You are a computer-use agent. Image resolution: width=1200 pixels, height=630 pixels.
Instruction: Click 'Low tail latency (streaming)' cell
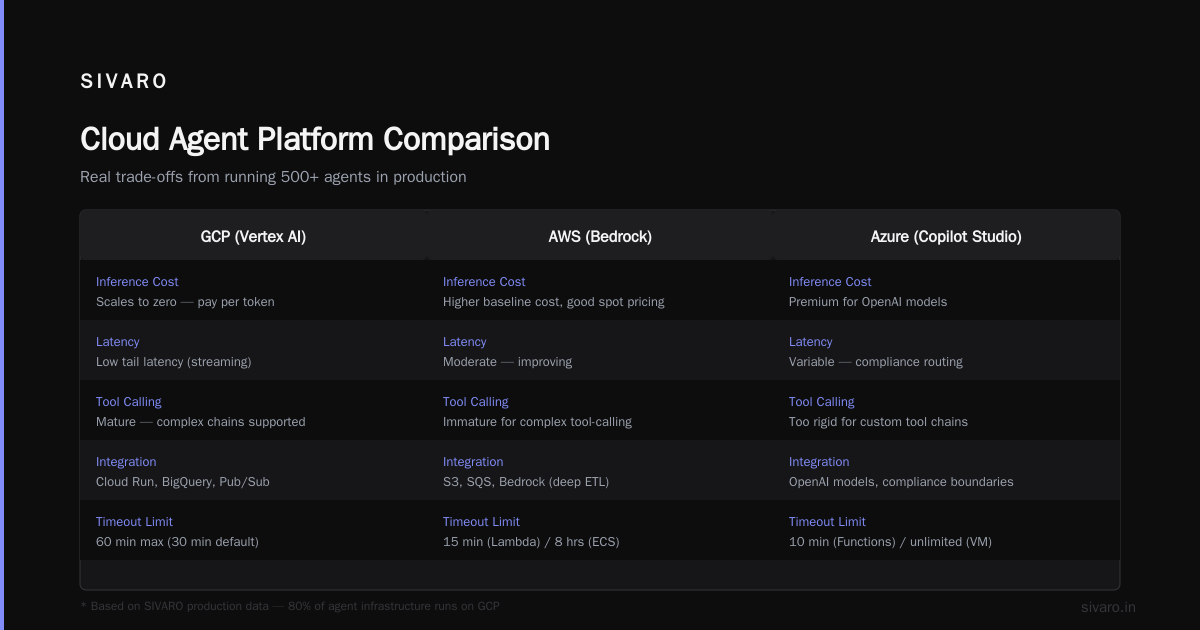pyautogui.click(x=174, y=362)
